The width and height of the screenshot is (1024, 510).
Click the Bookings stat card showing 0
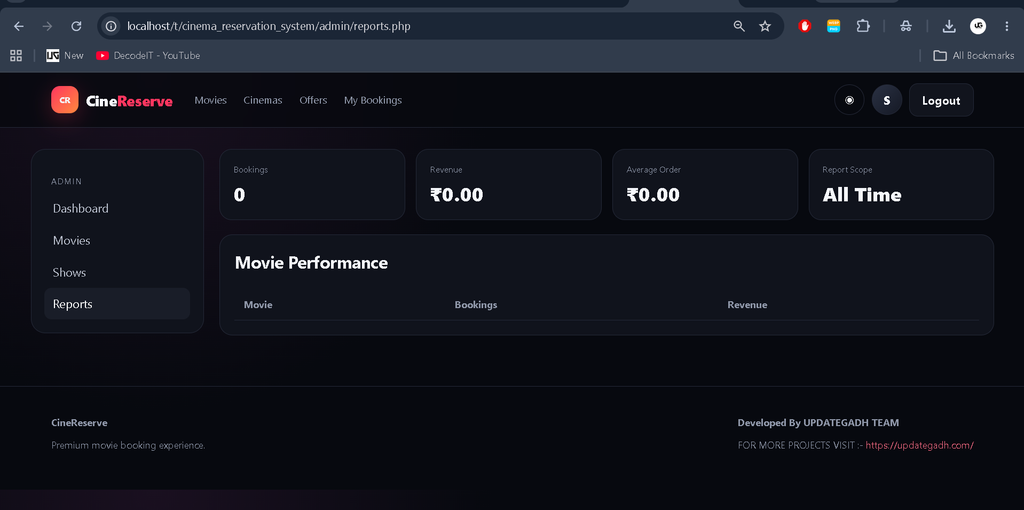click(312, 185)
